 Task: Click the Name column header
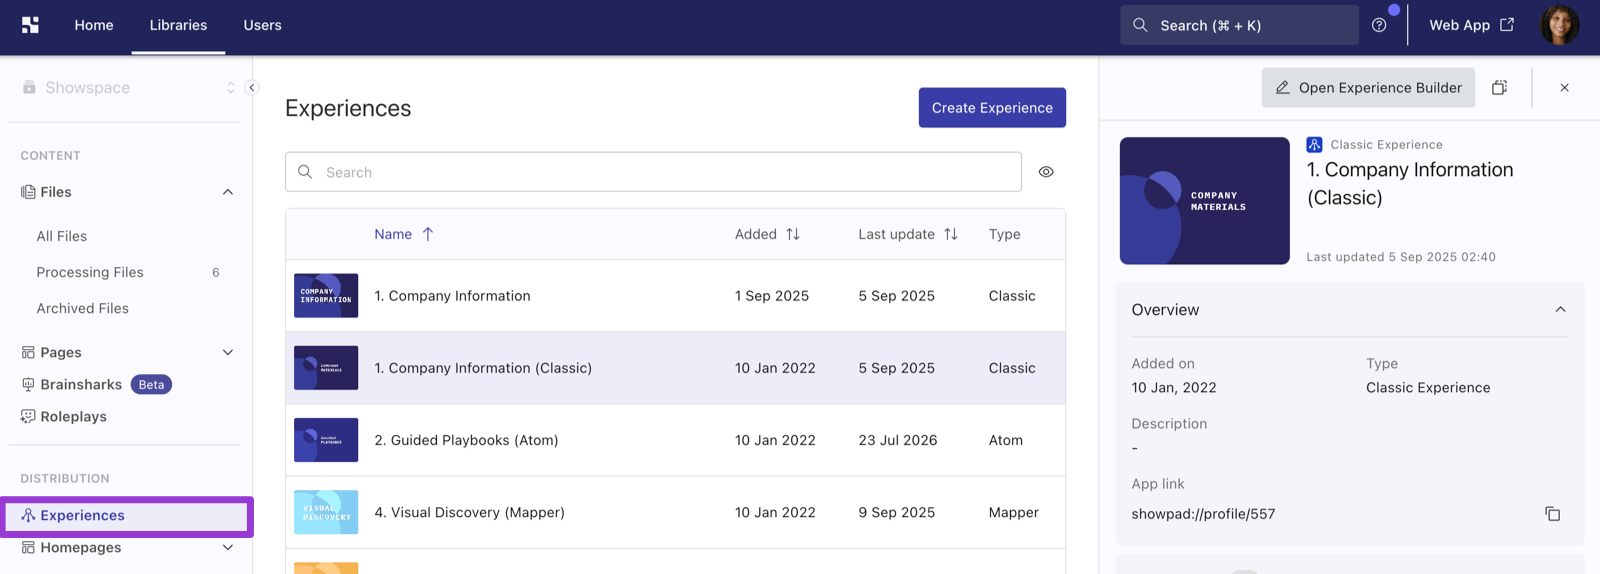tap(393, 234)
